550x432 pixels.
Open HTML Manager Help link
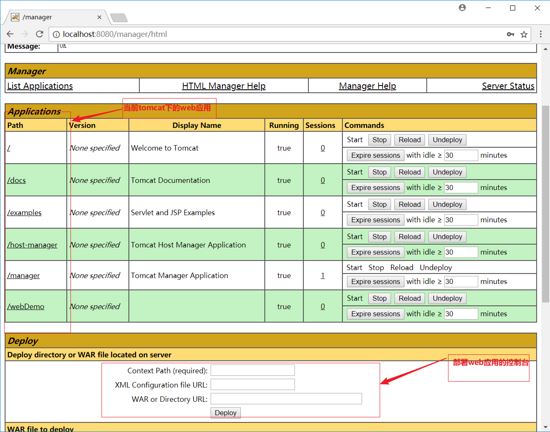pyautogui.click(x=224, y=86)
